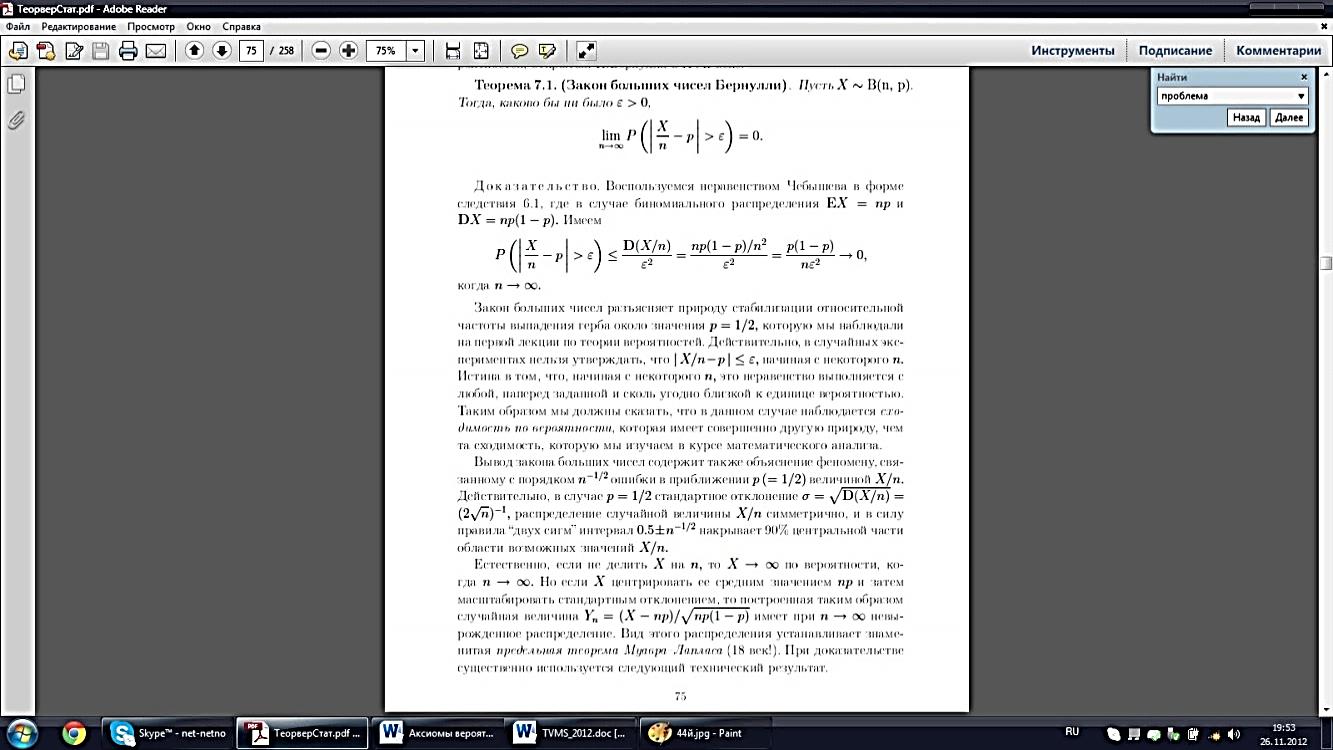
Task: Click the Назад button in Find box
Action: click(1246, 118)
